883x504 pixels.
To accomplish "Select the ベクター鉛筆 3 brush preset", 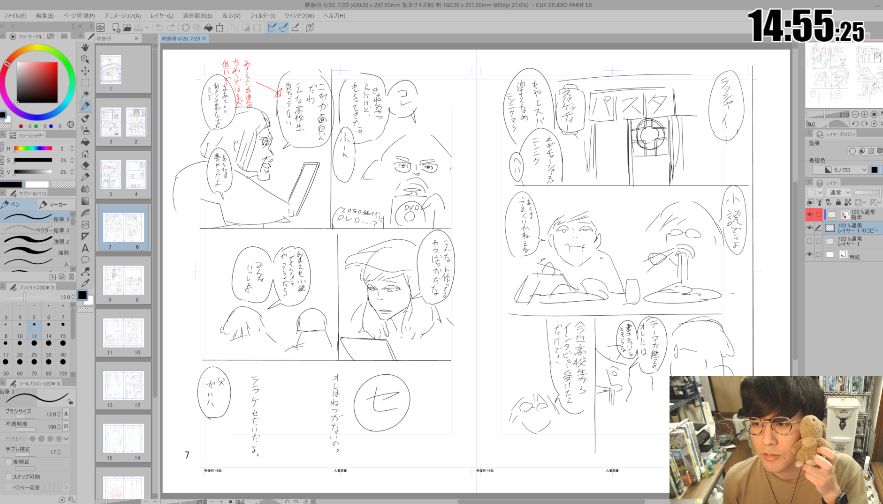I will coord(37,230).
